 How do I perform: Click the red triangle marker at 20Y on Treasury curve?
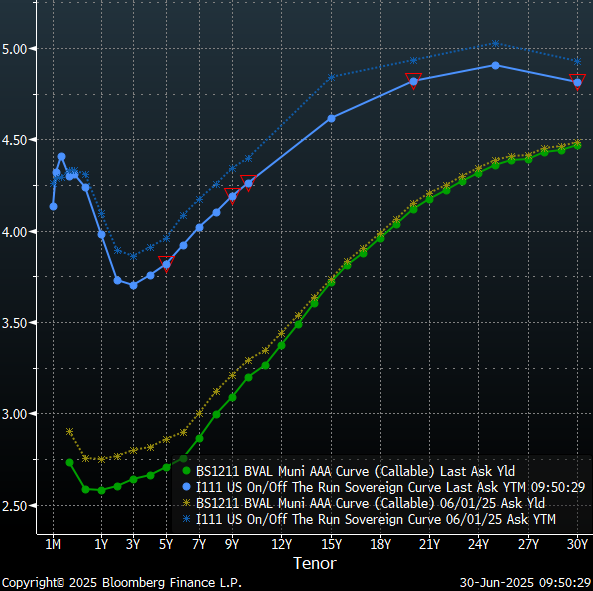coord(413,81)
